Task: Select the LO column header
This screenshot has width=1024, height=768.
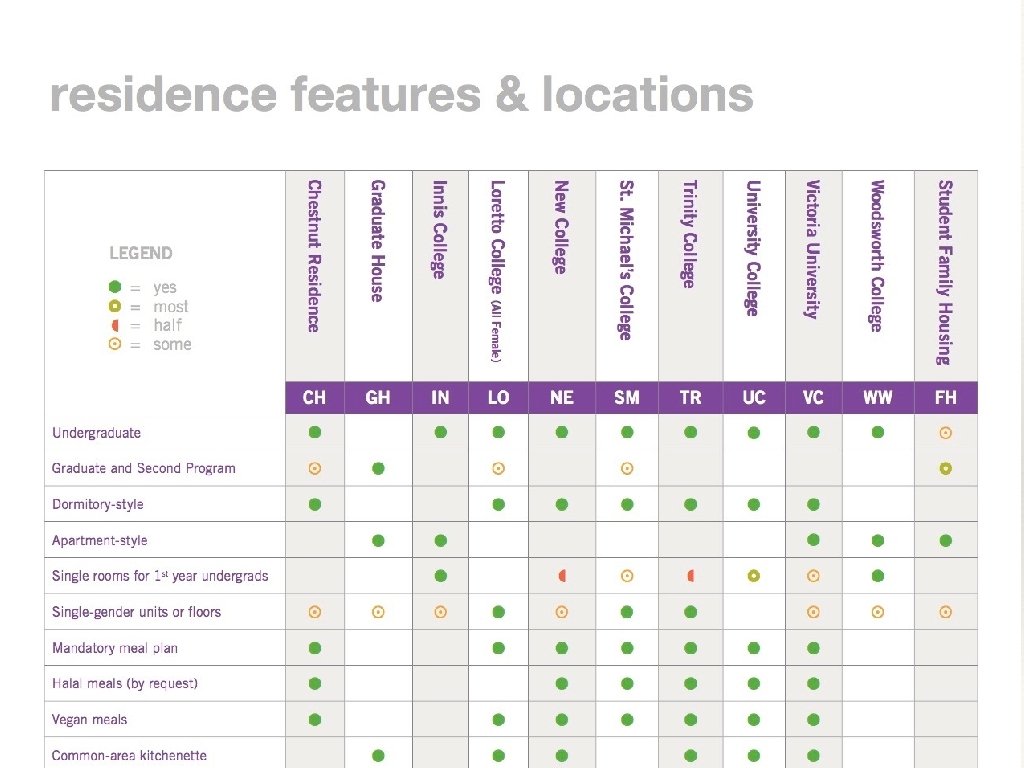Action: [498, 398]
